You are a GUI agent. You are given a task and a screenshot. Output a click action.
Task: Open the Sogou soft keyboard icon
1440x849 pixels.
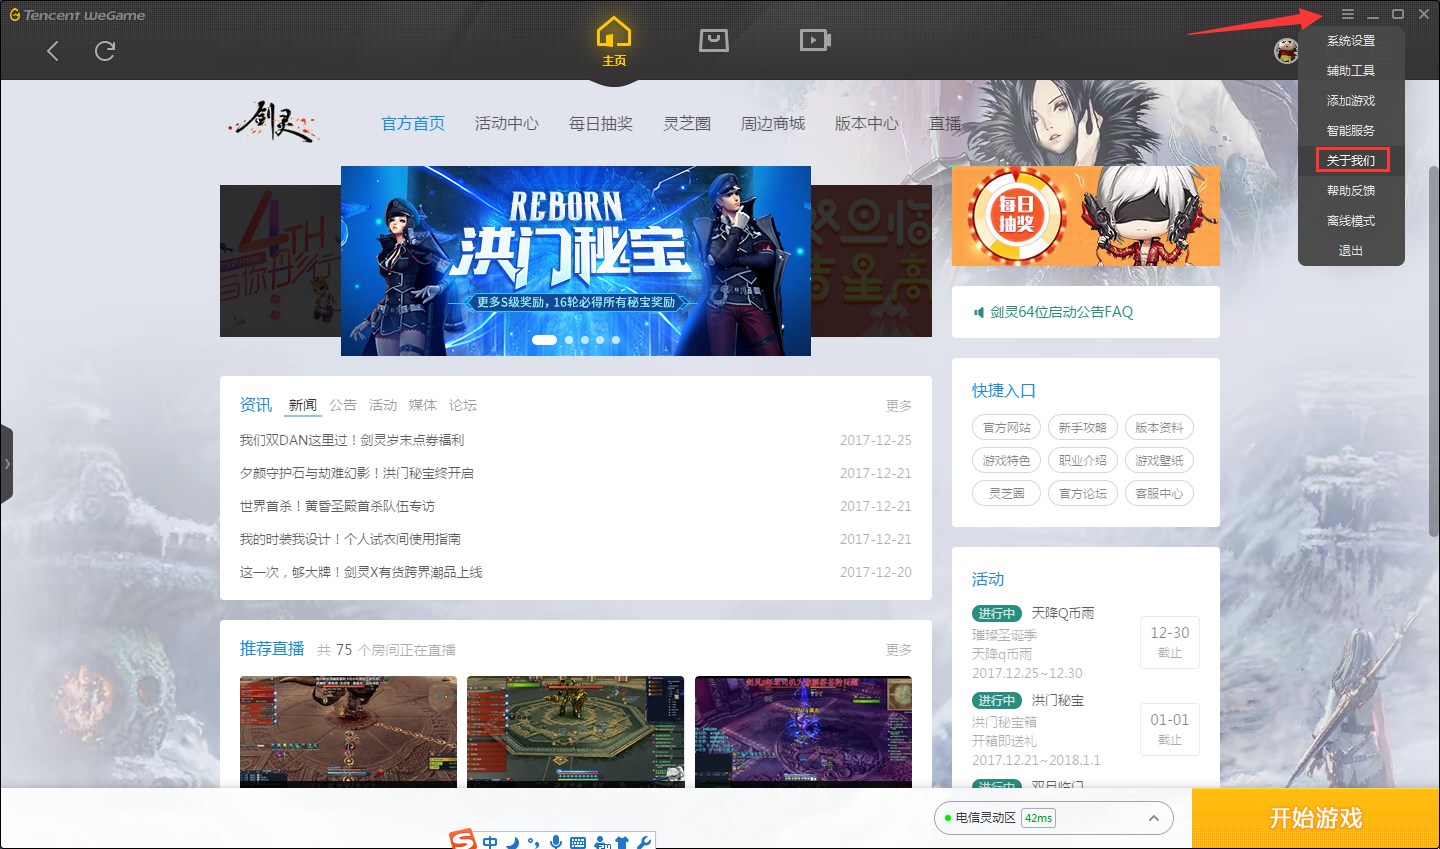tap(578, 843)
